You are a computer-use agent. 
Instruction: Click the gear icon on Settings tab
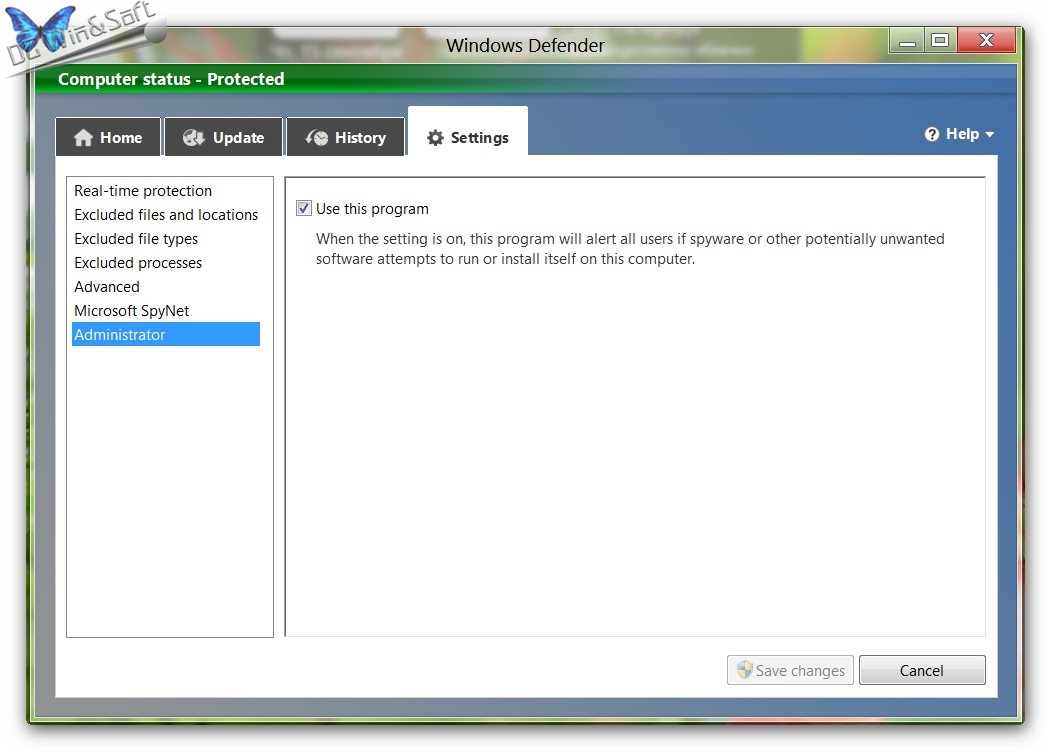coord(435,138)
